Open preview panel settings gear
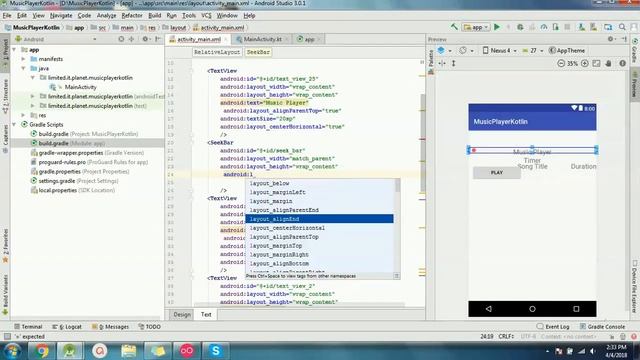 pos(611,39)
